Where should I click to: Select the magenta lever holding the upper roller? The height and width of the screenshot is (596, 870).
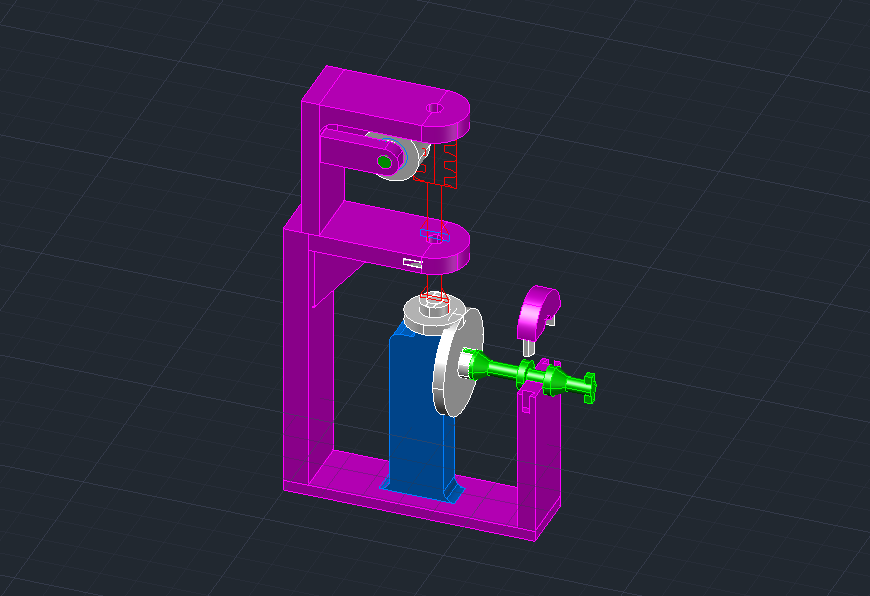click(x=345, y=150)
